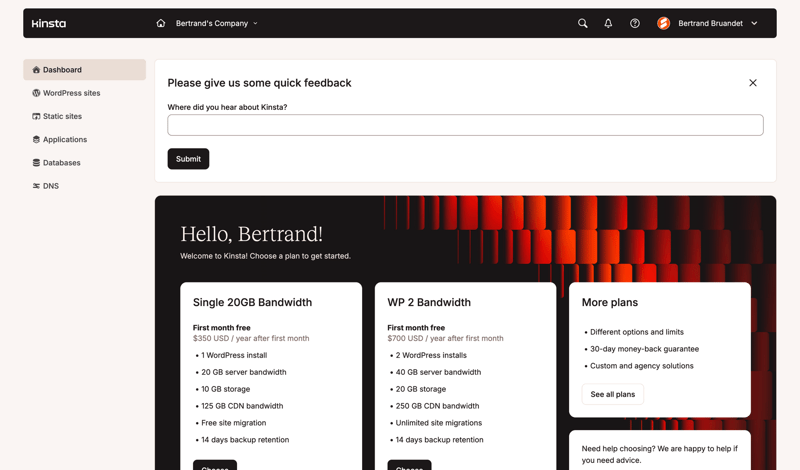Click the user avatar icon

coord(663,23)
